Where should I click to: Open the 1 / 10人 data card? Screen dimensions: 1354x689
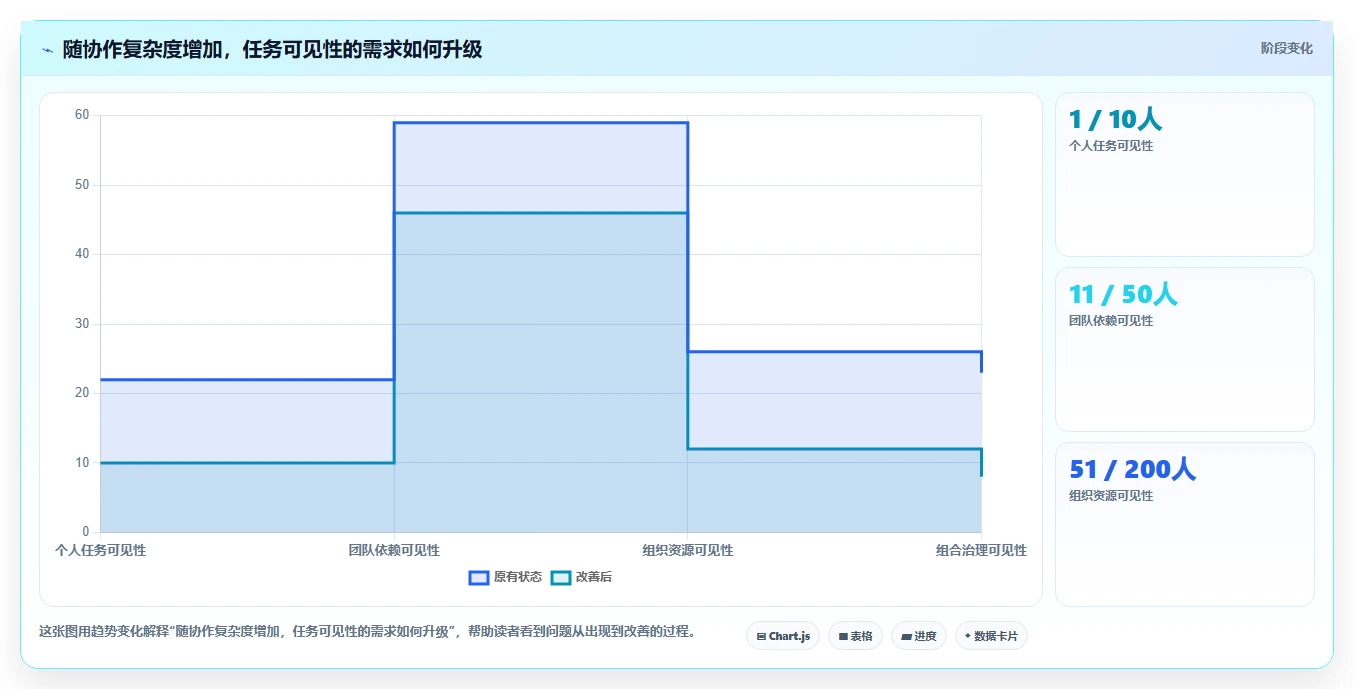[x=1184, y=174]
